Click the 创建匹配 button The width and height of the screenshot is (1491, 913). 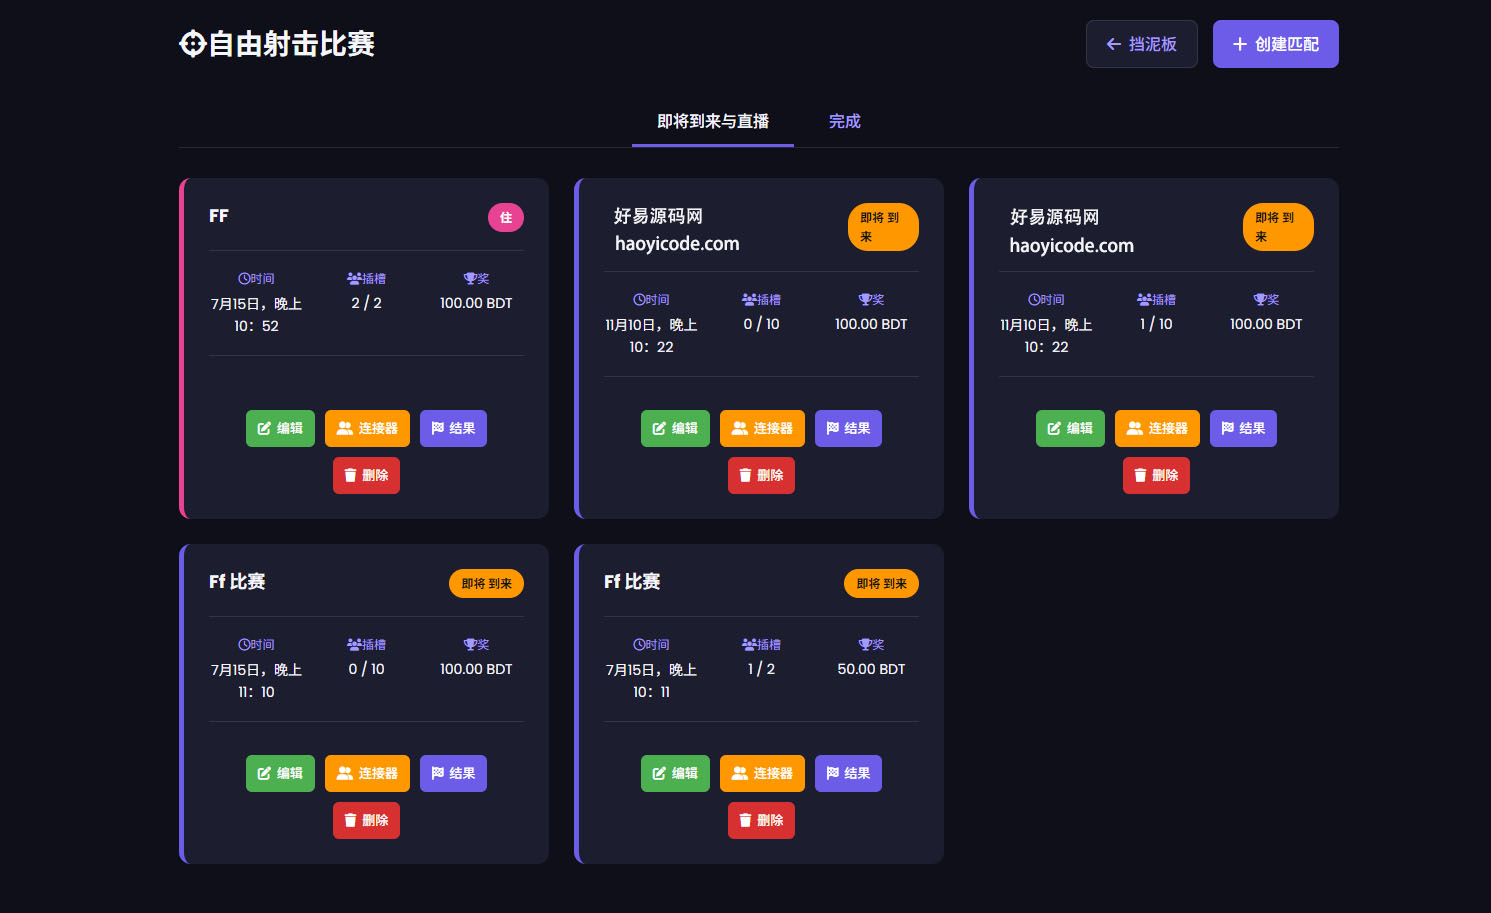point(1275,44)
